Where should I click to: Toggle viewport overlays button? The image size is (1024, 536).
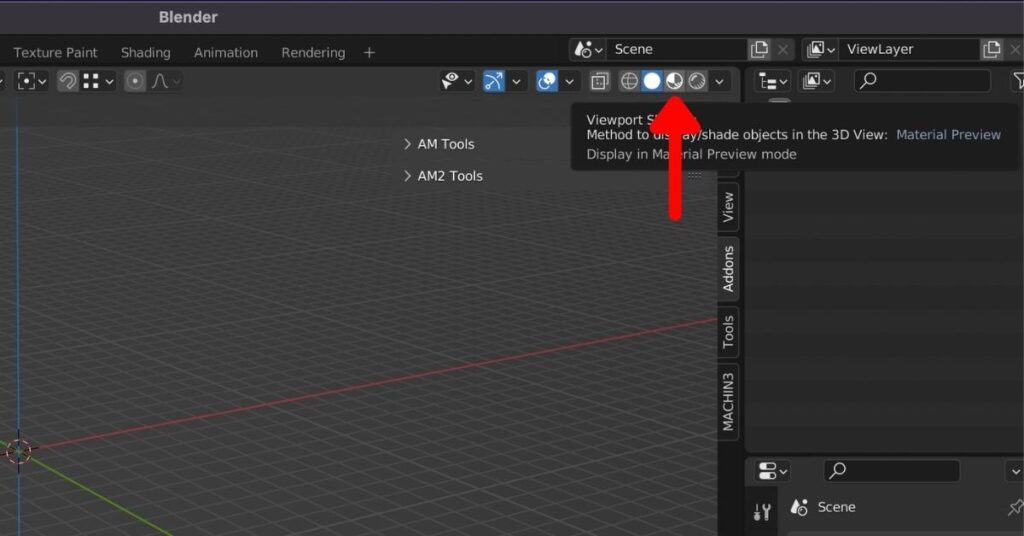tap(547, 81)
